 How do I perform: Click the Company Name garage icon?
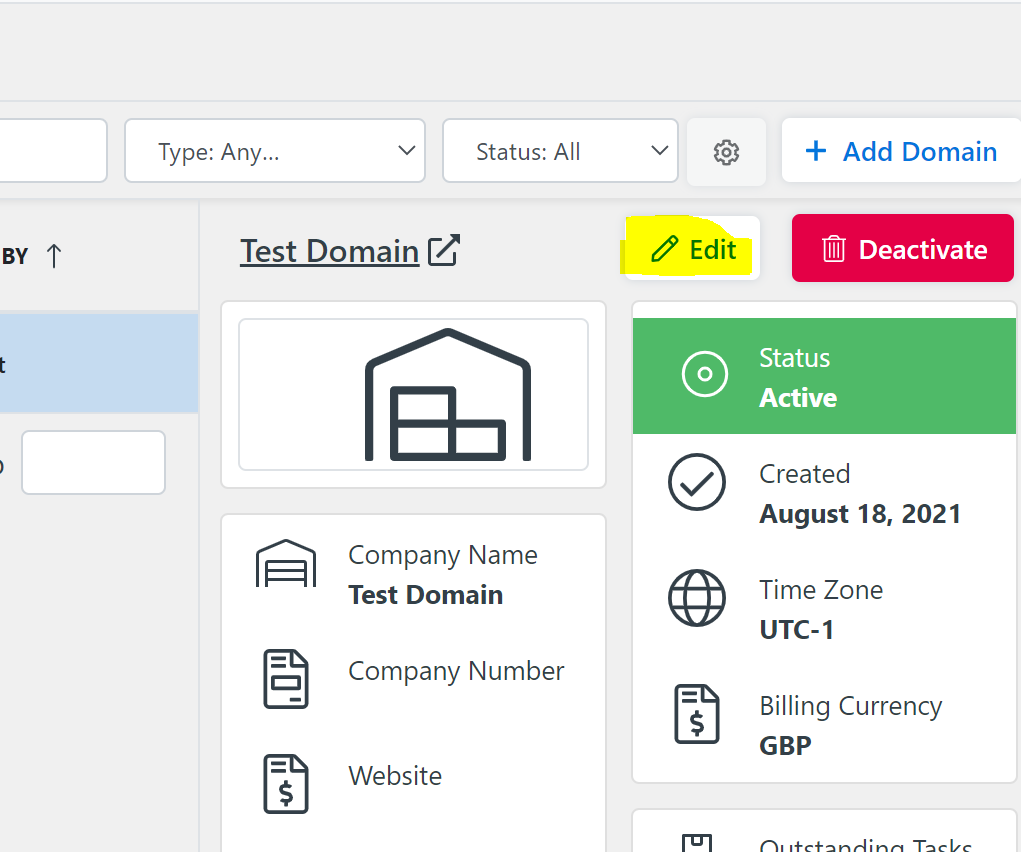pyautogui.click(x=286, y=563)
